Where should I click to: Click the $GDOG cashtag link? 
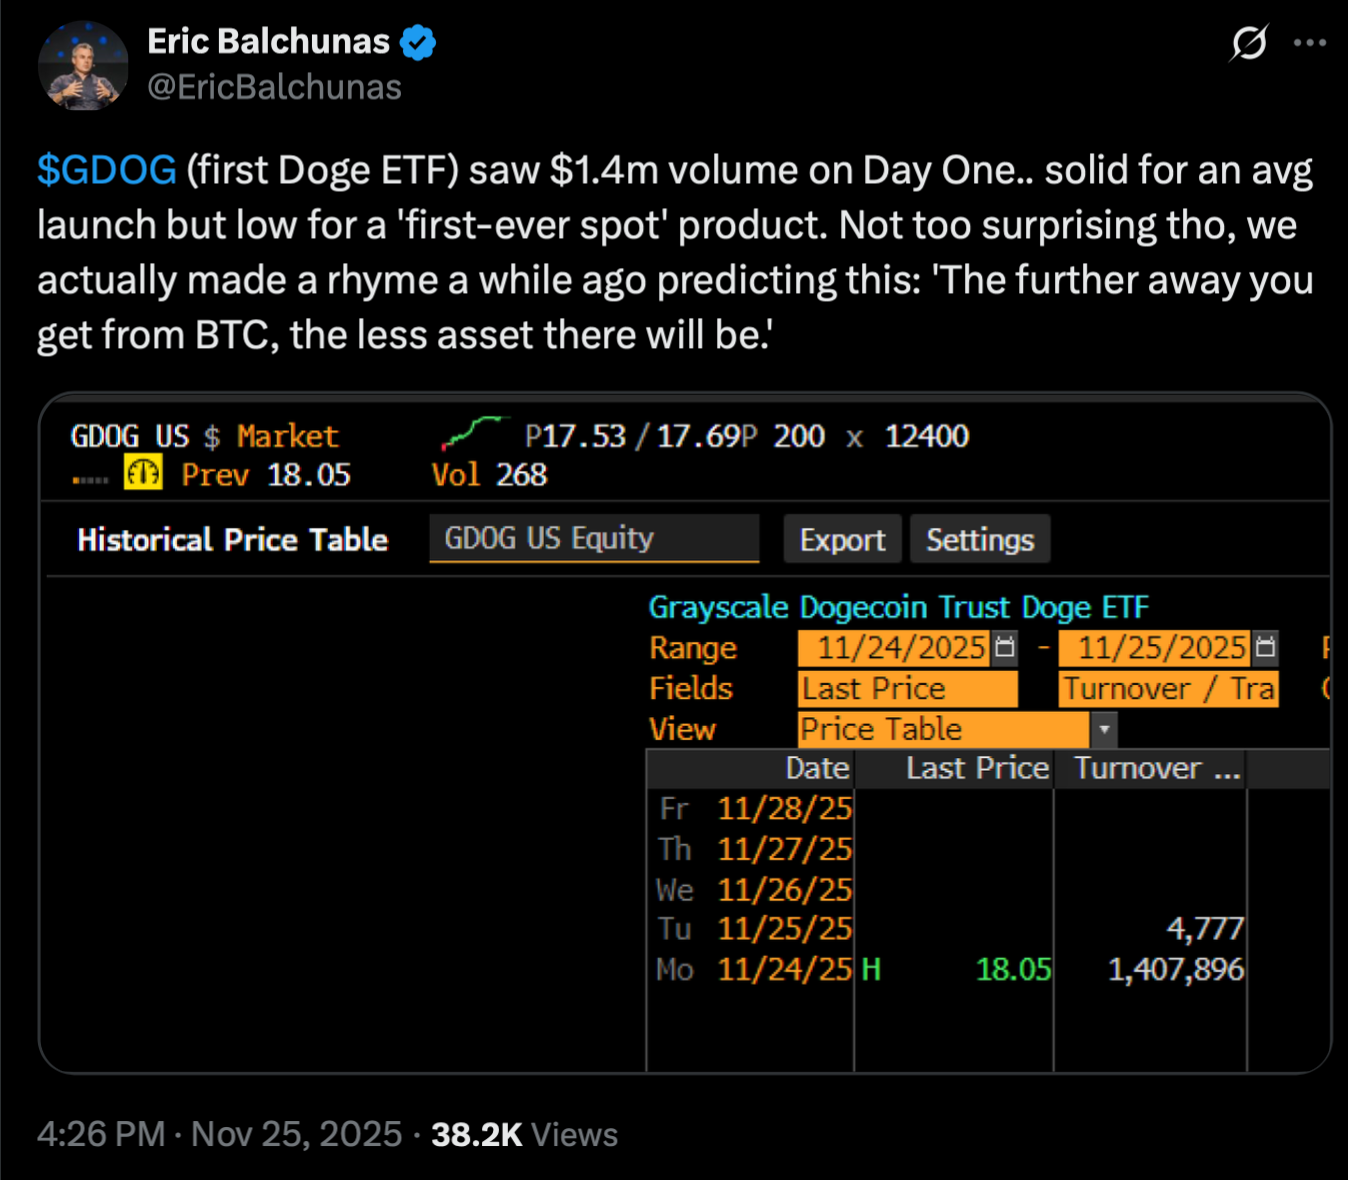click(107, 170)
